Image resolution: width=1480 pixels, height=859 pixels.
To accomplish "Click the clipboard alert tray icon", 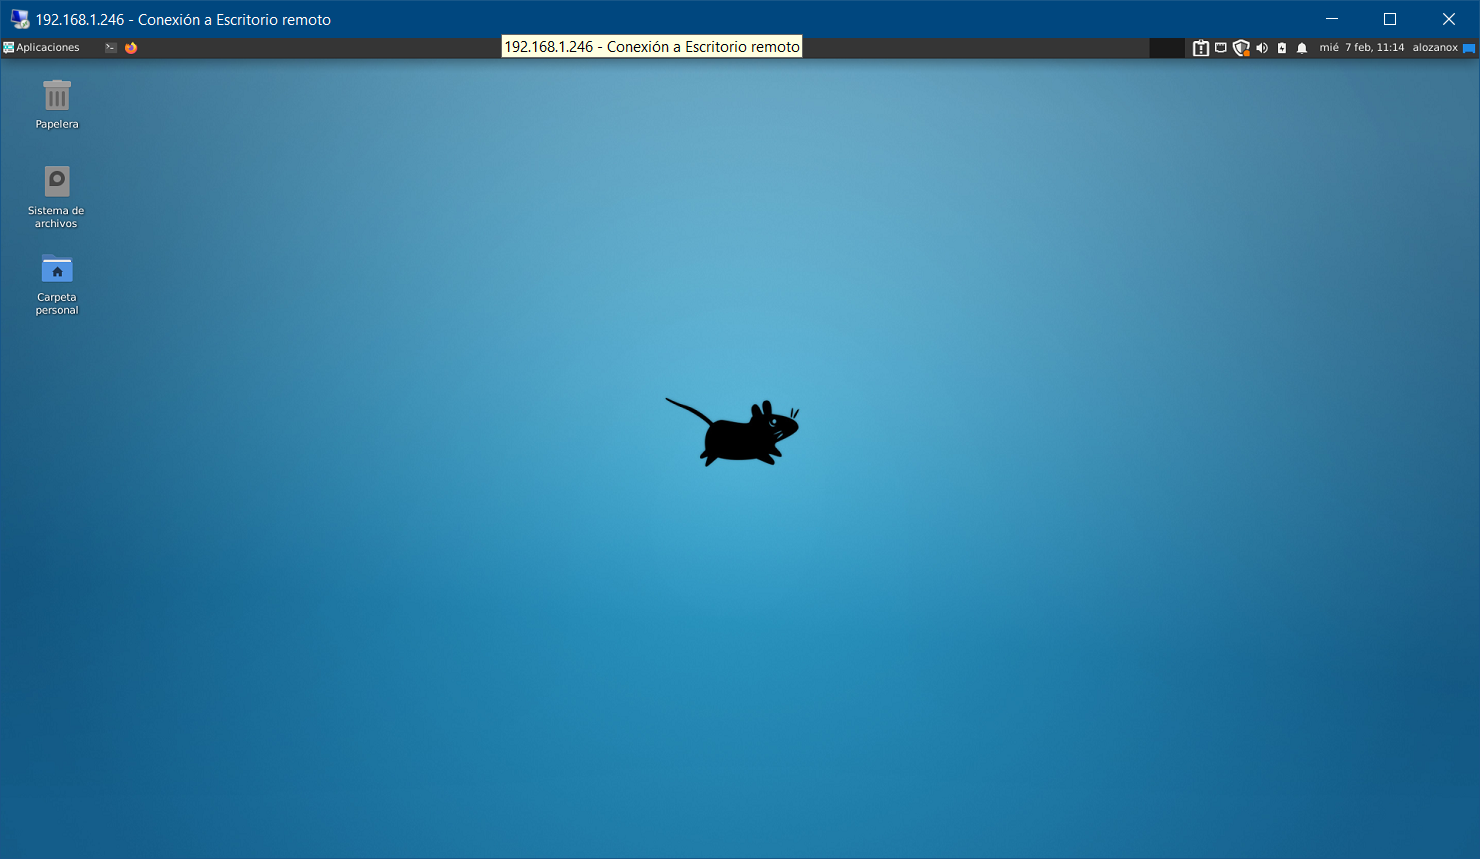I will (1201, 48).
